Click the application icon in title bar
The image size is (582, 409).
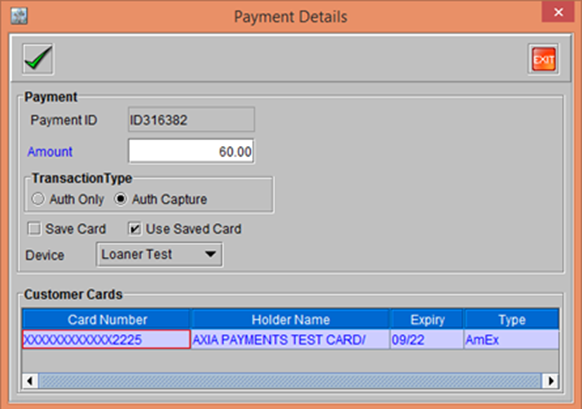pyautogui.click(x=19, y=16)
